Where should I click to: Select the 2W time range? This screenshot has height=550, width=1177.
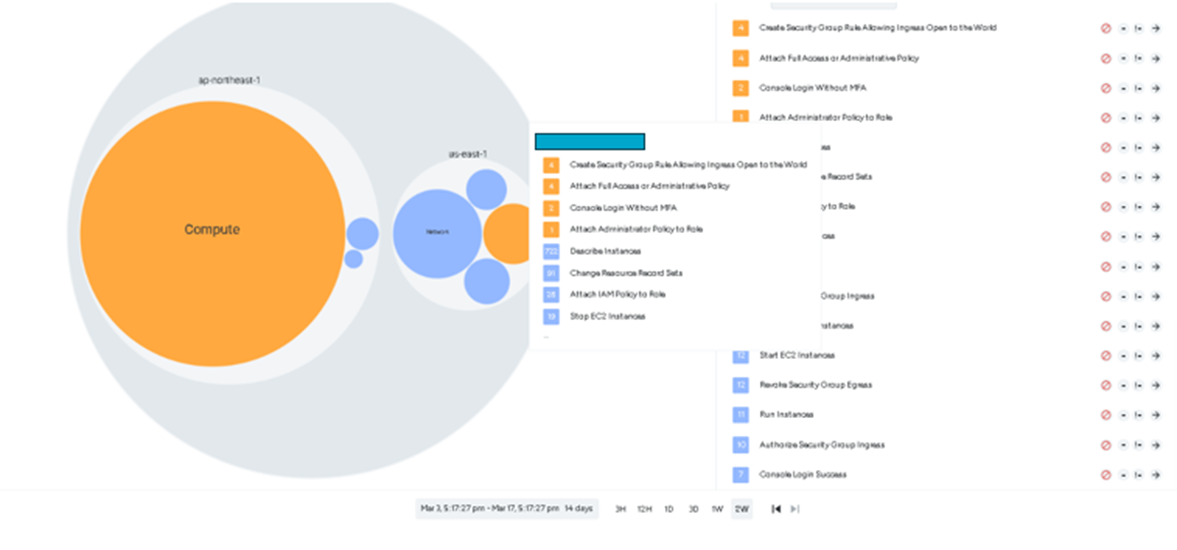coord(741,509)
